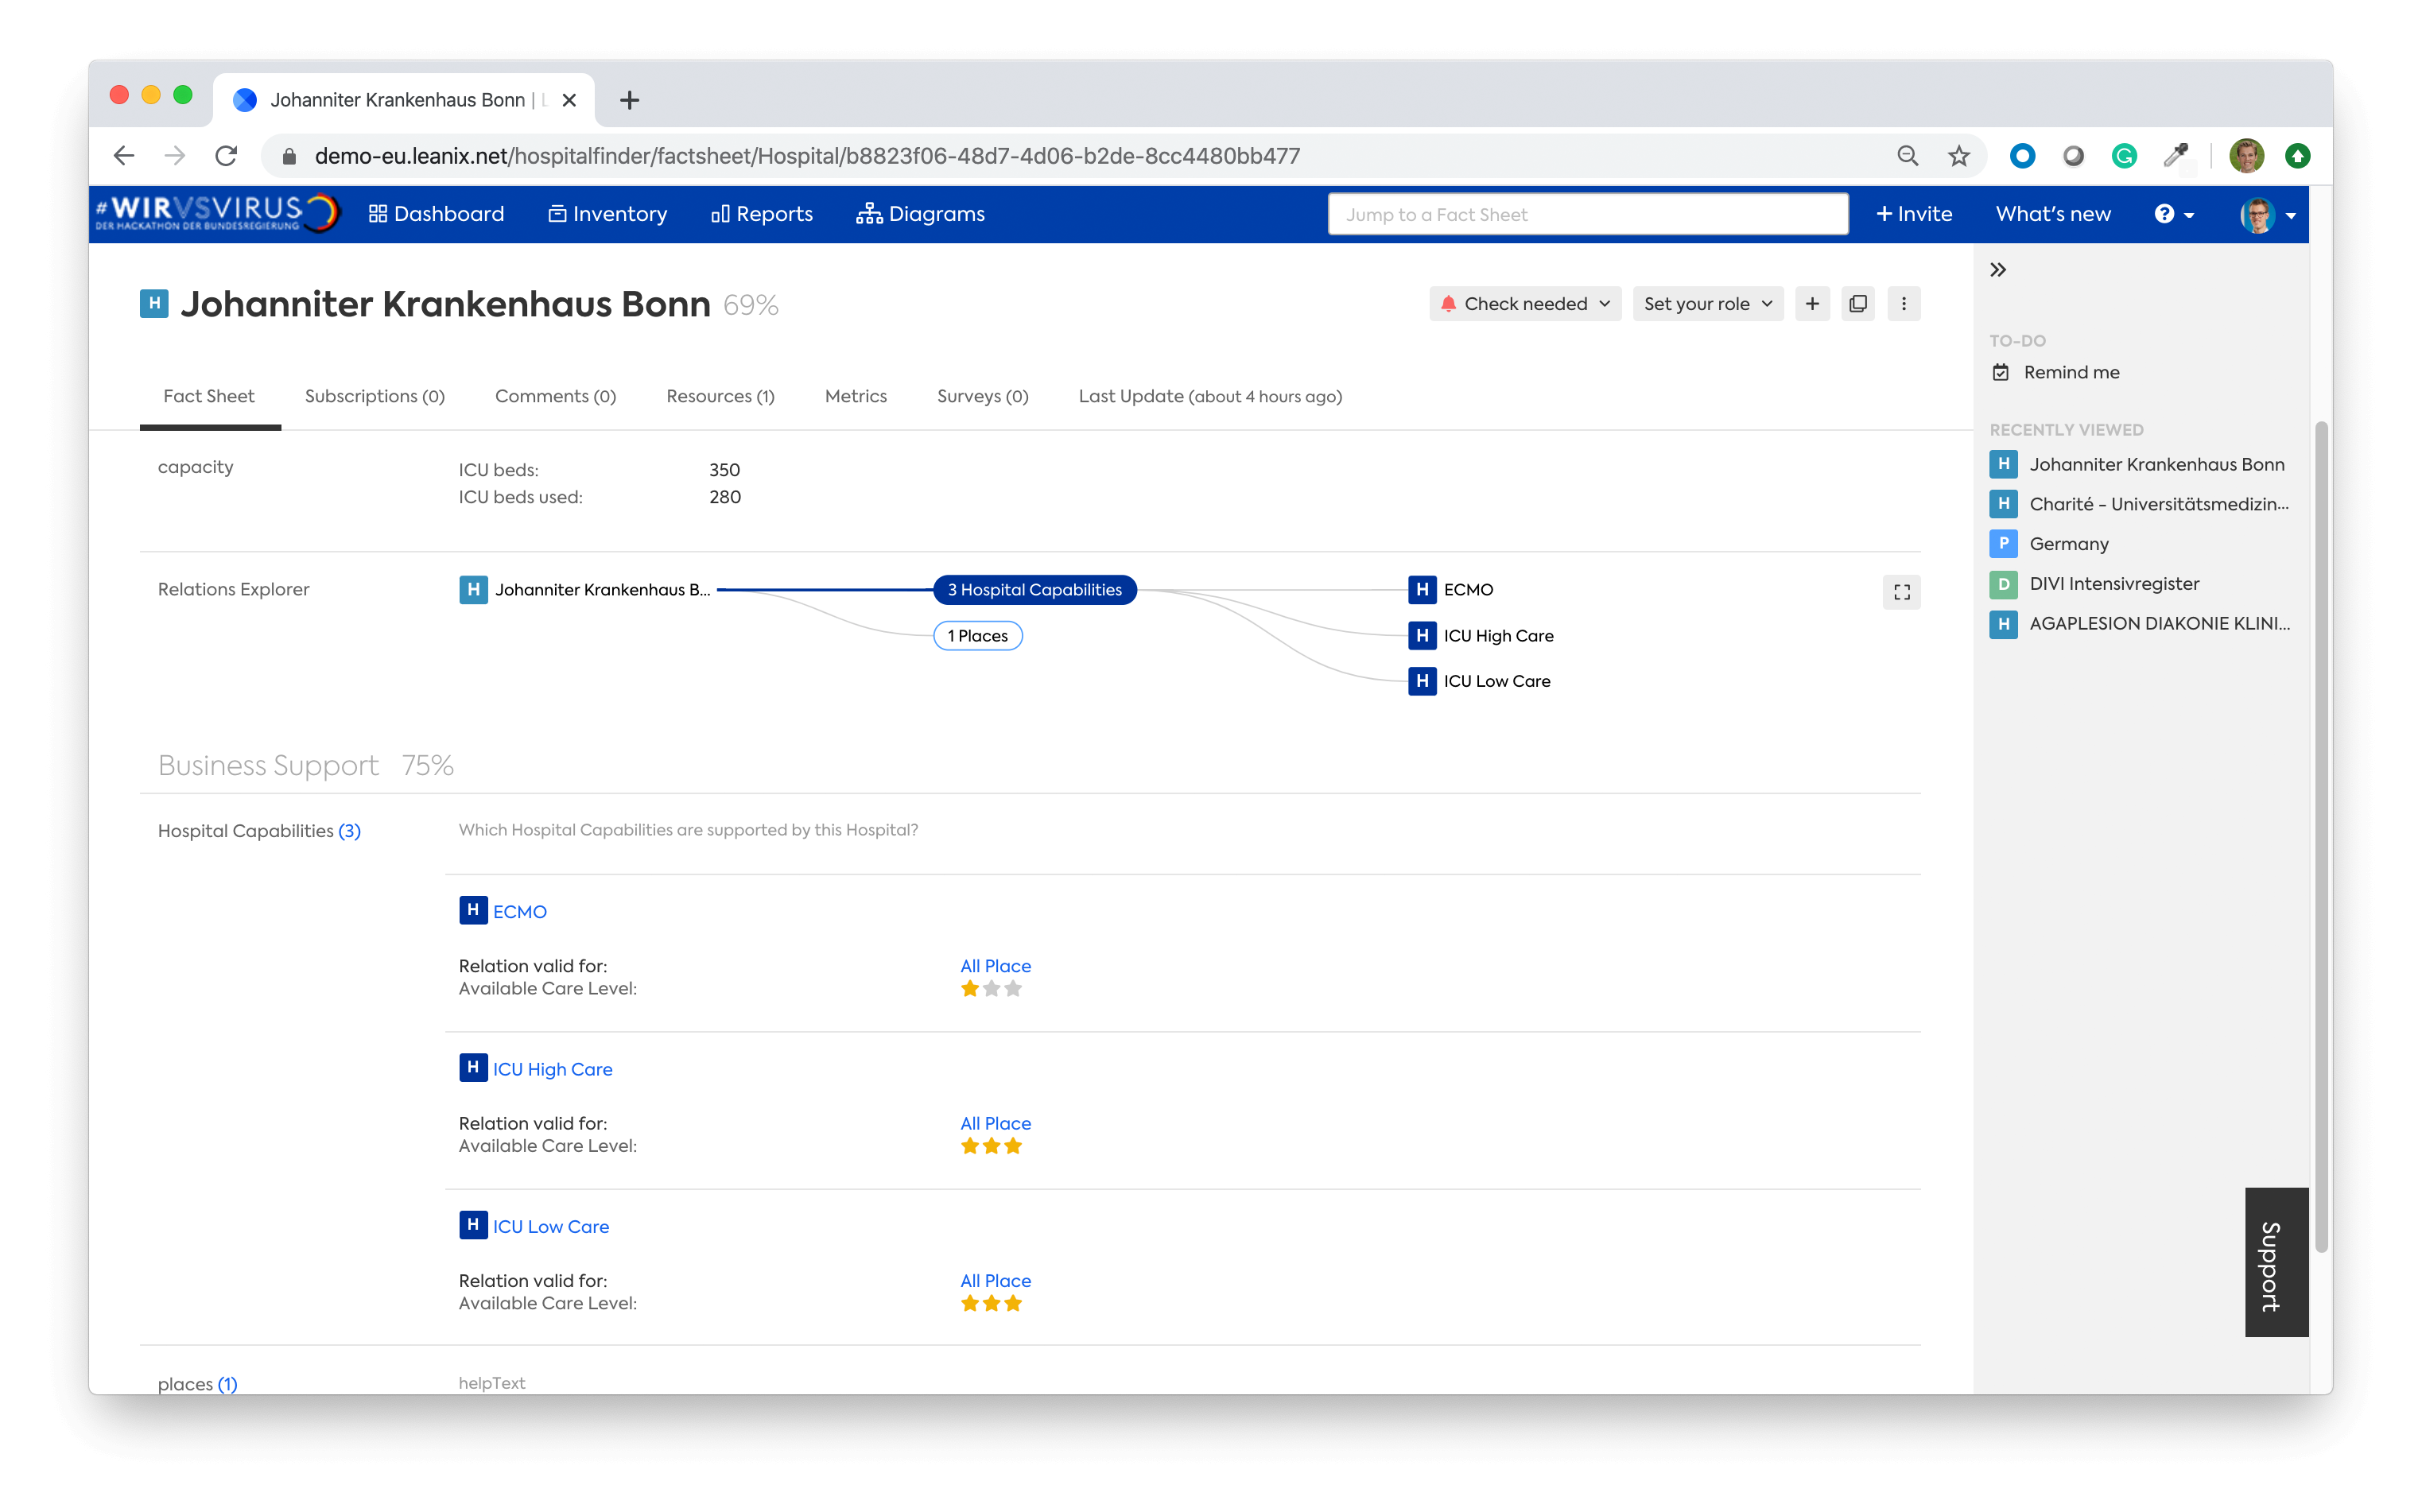Open the Inventory menu
This screenshot has width=2422, height=1512.
tap(607, 214)
